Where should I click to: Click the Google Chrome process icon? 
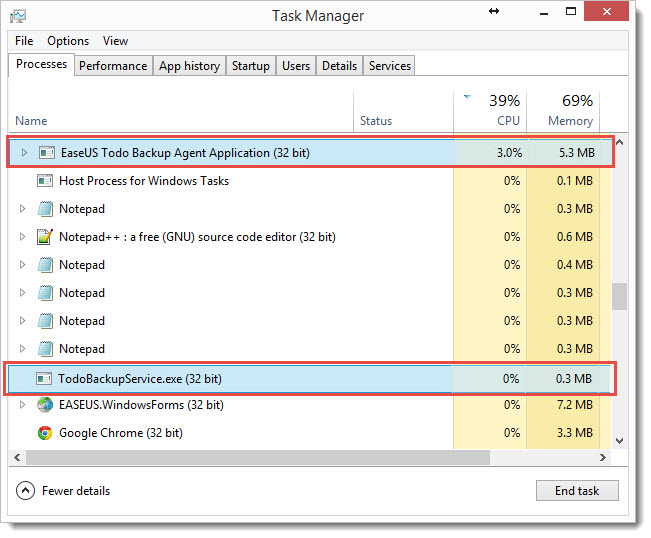point(45,433)
